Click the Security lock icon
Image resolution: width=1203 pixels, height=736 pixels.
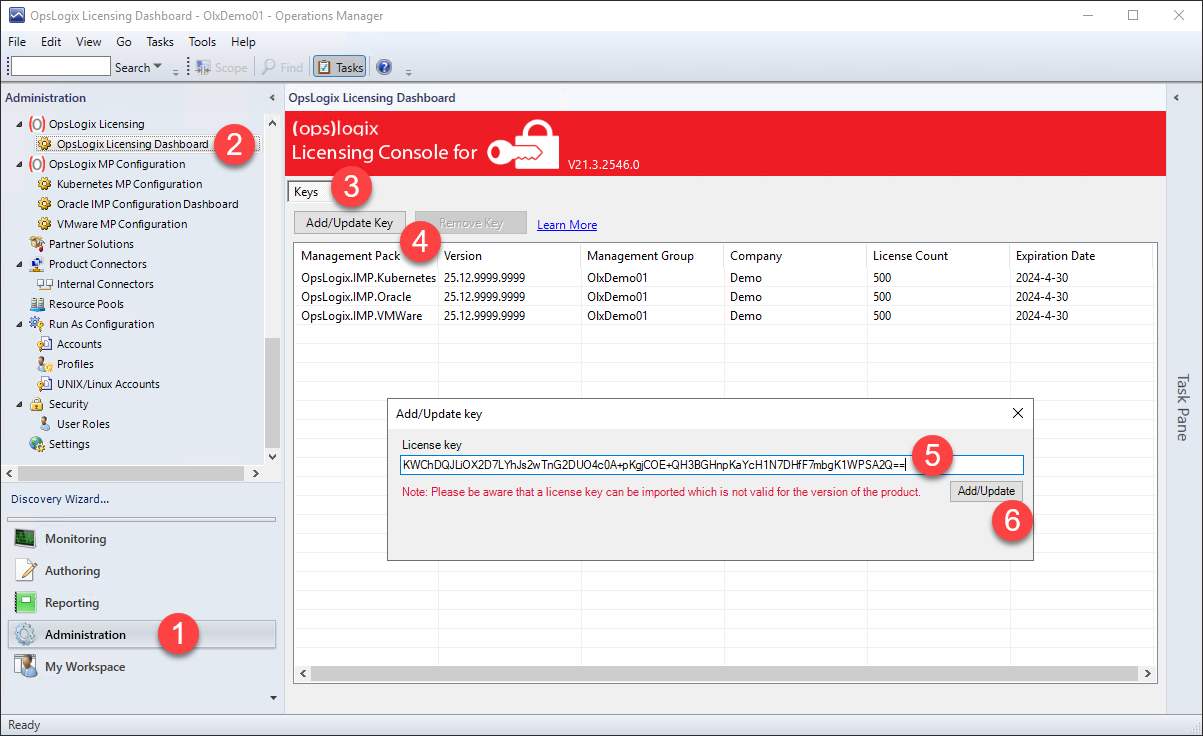click(37, 404)
